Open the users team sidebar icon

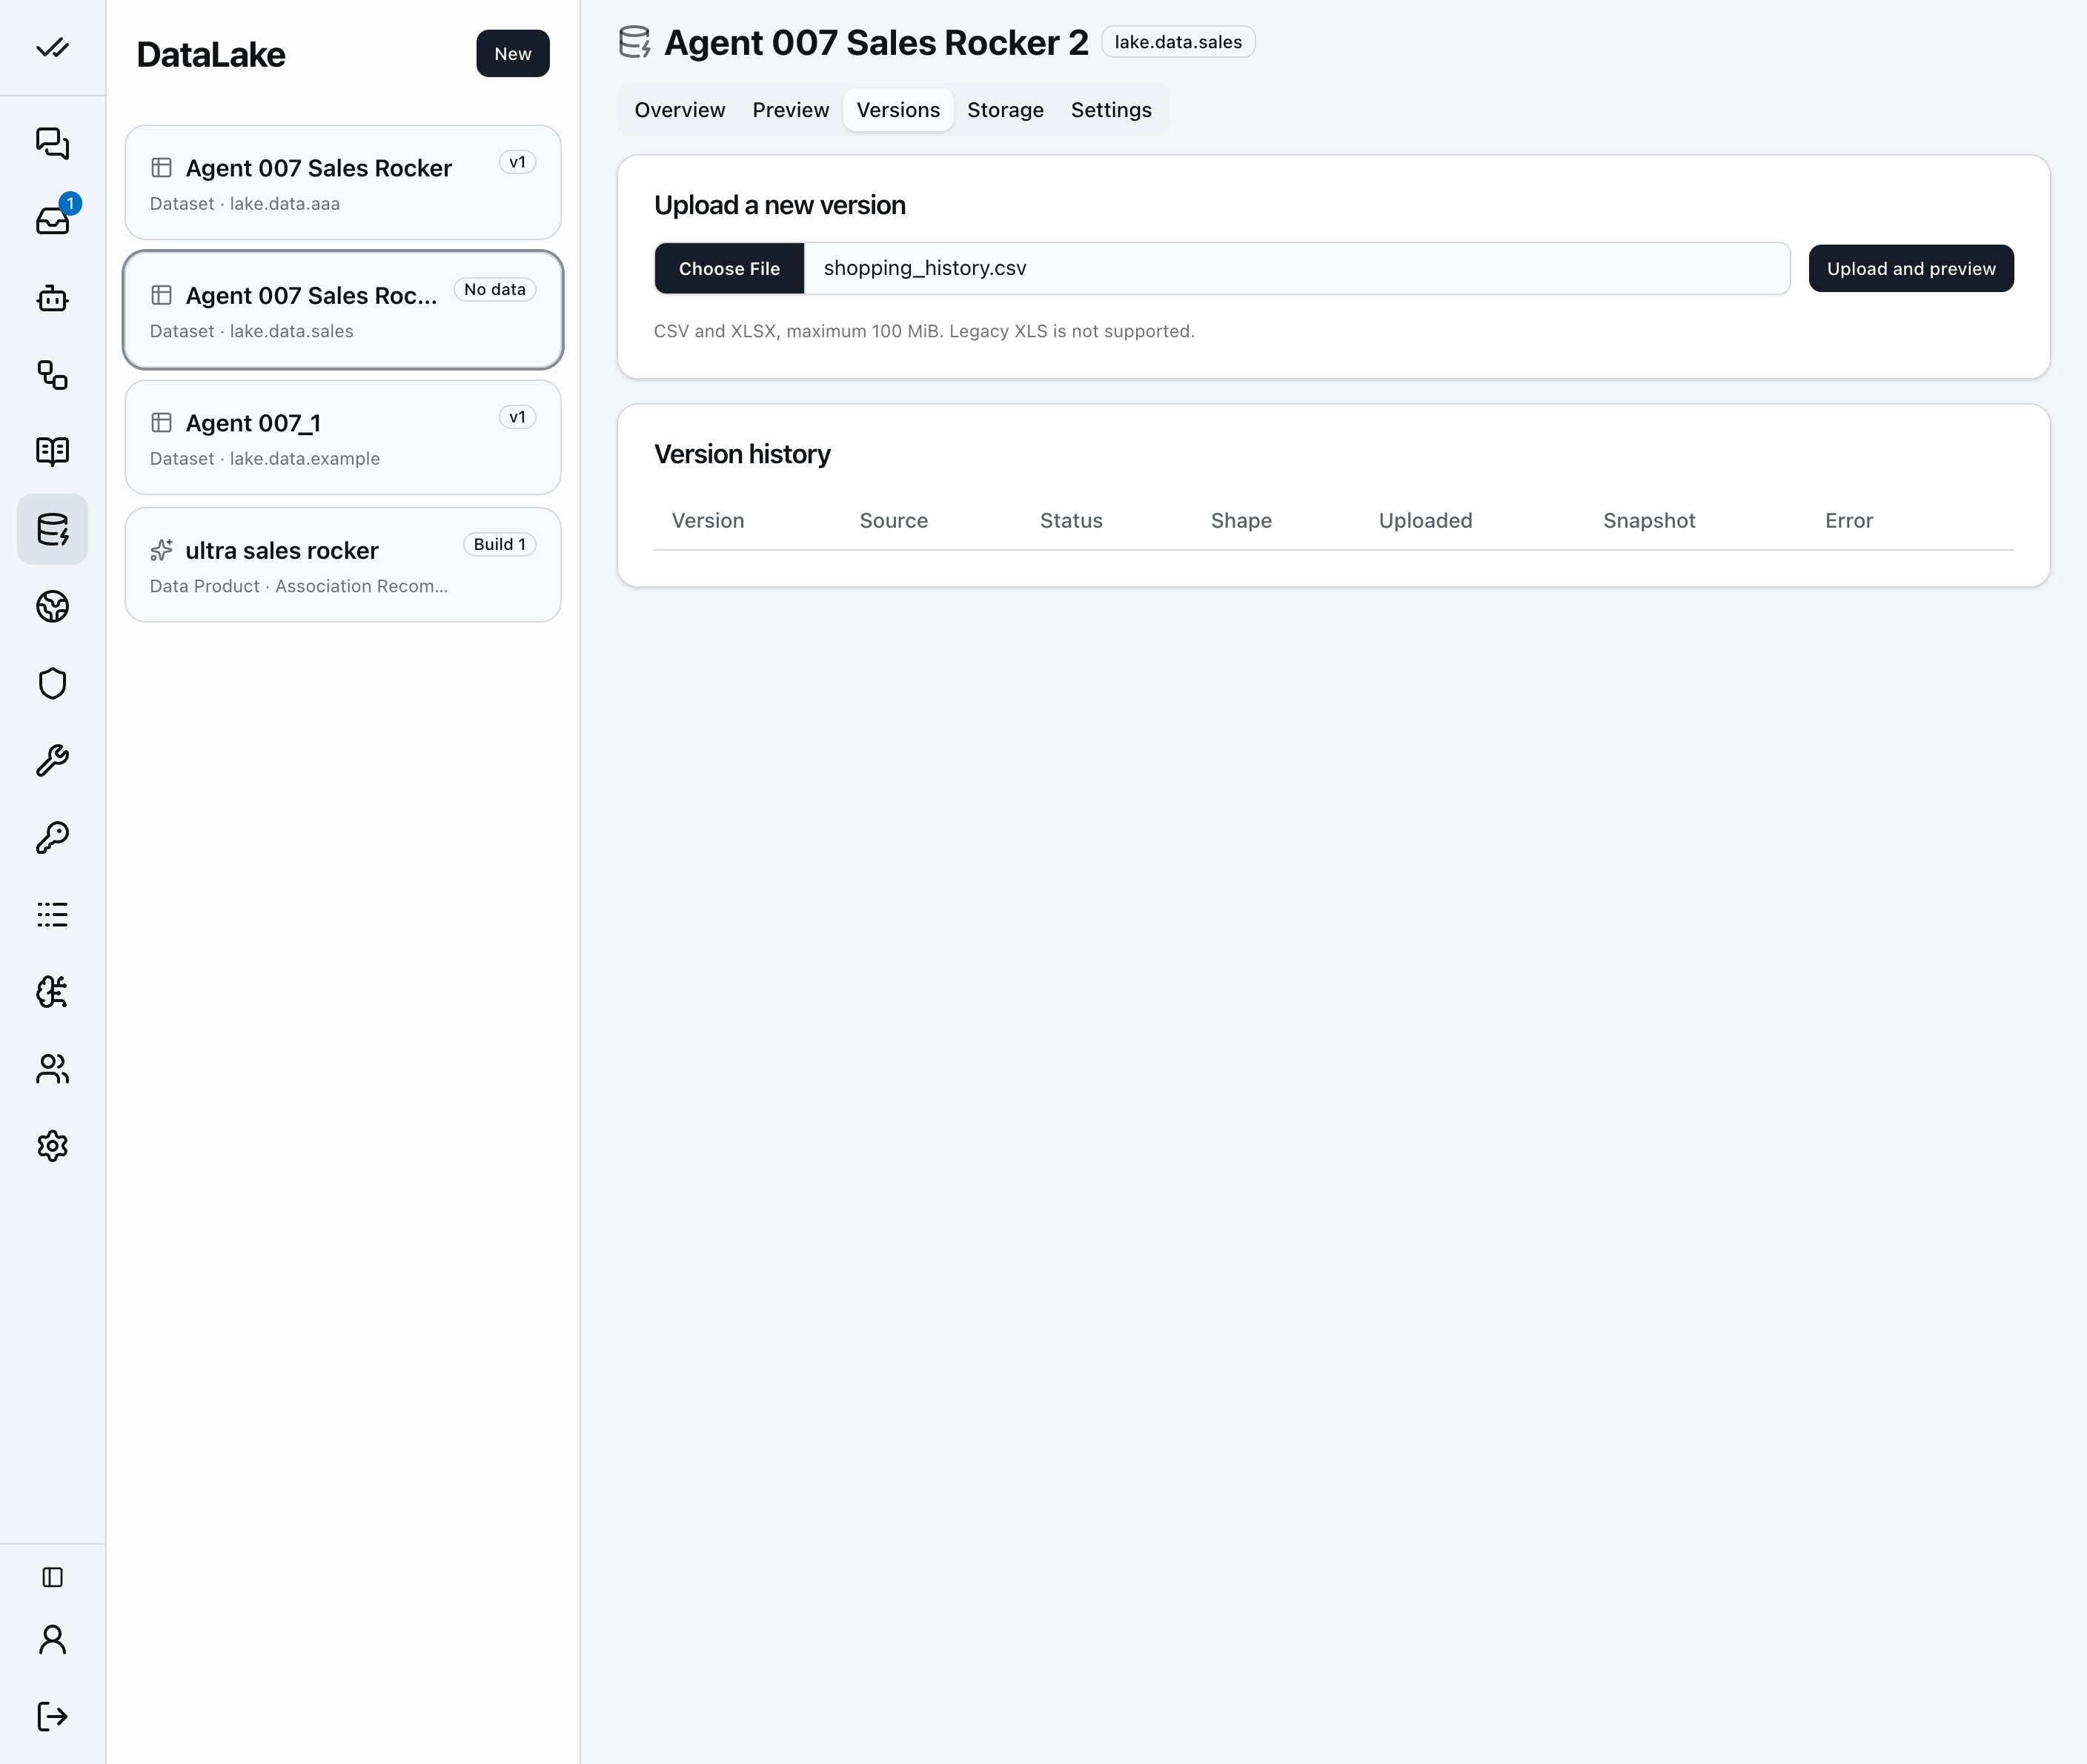tap(52, 1069)
